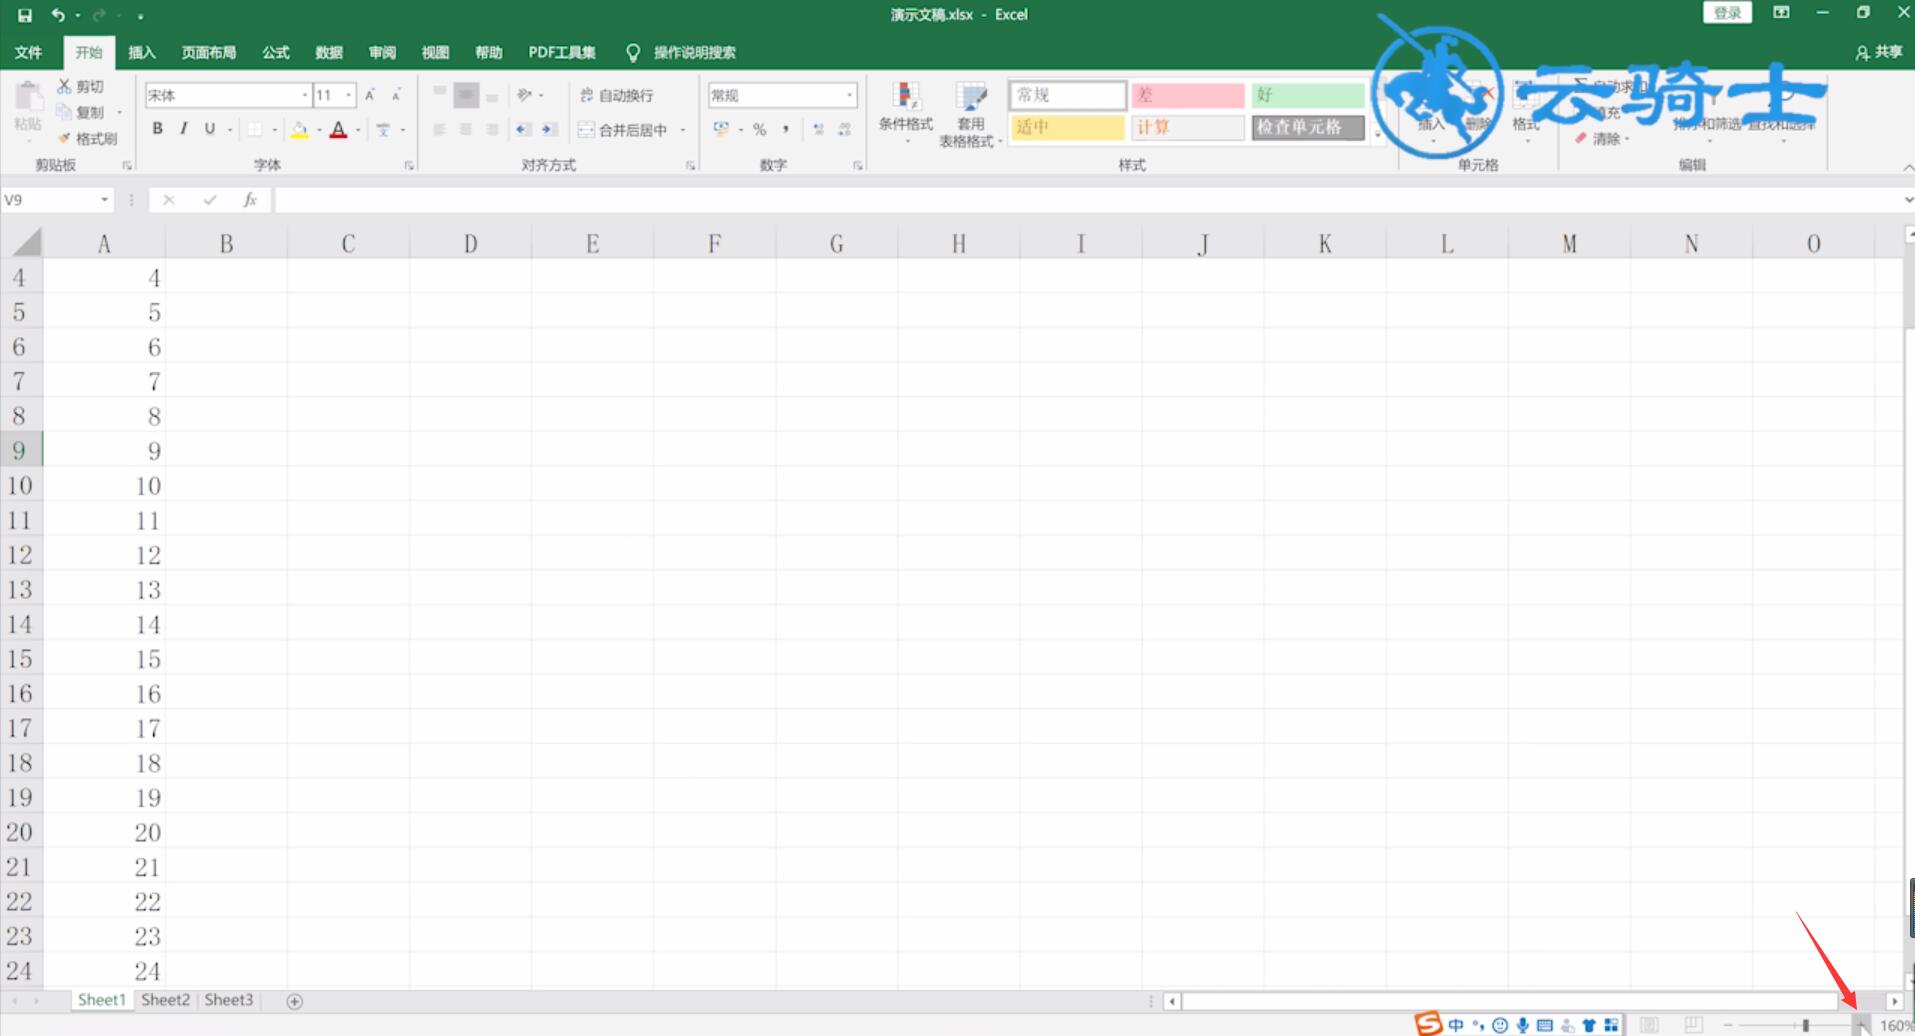Click the Cut (剪切) scissors icon
Viewport: 1915px width, 1036px height.
[x=64, y=86]
